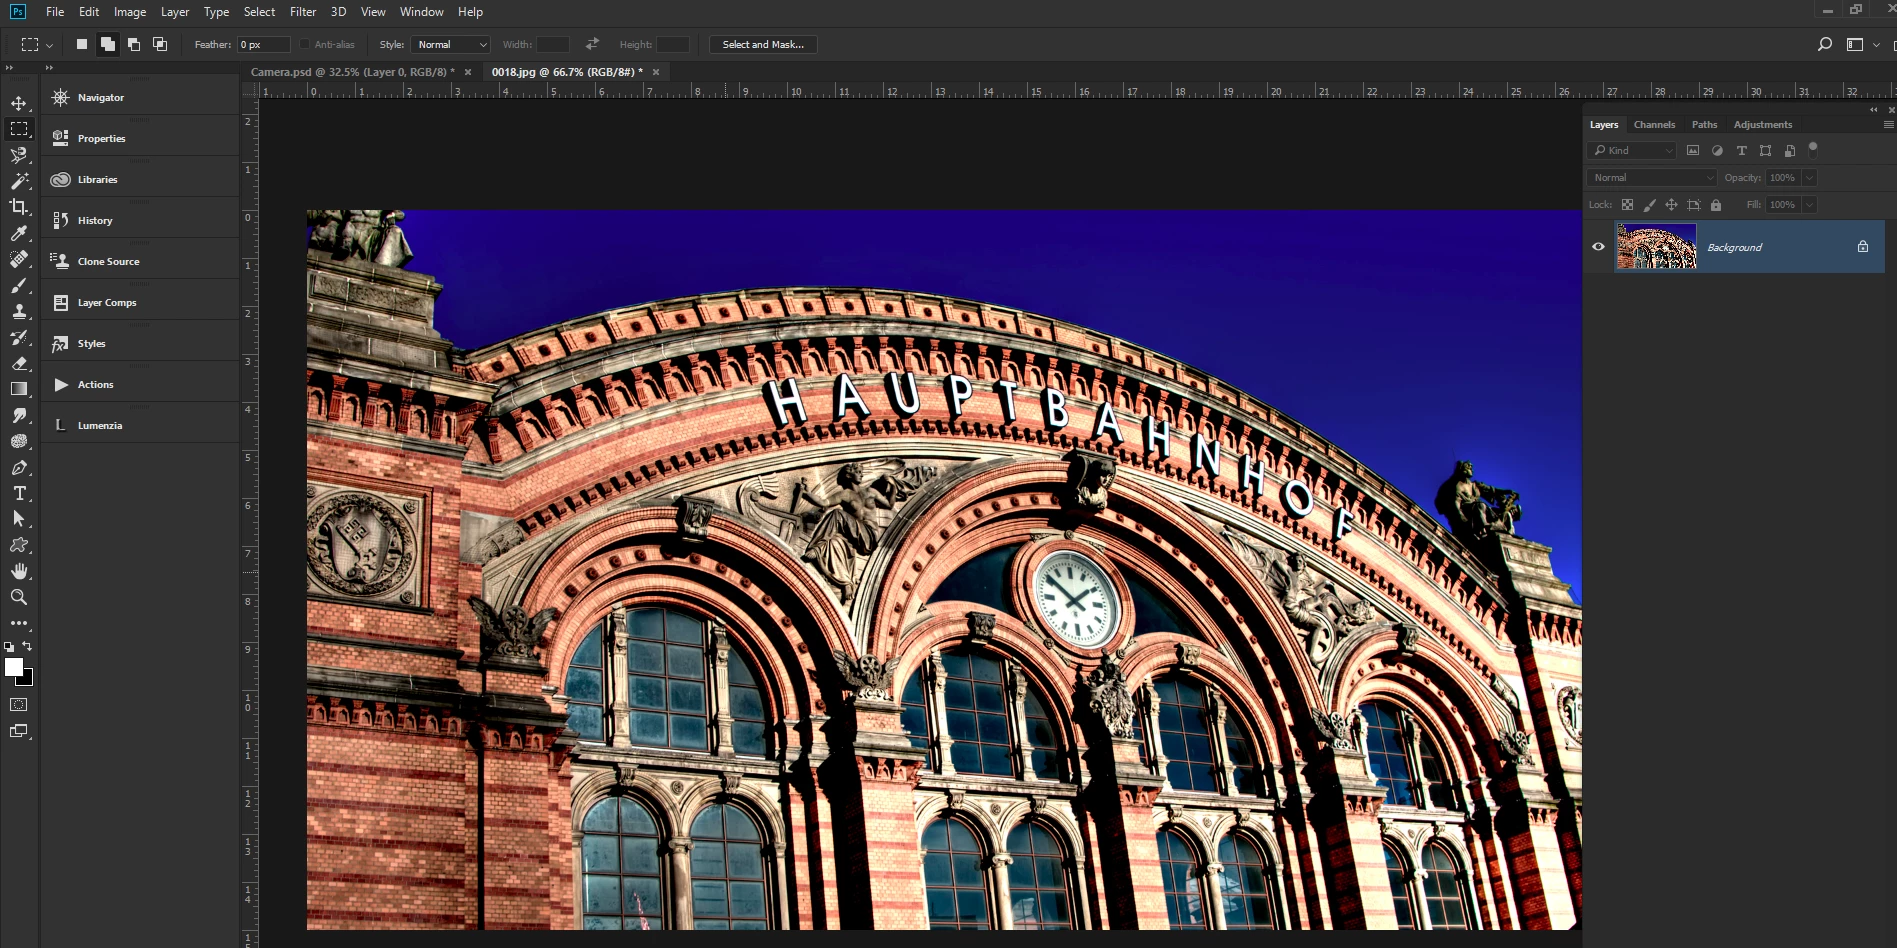Select the Sponge tool
Viewport: 1897px width, 948px height.
(19, 441)
